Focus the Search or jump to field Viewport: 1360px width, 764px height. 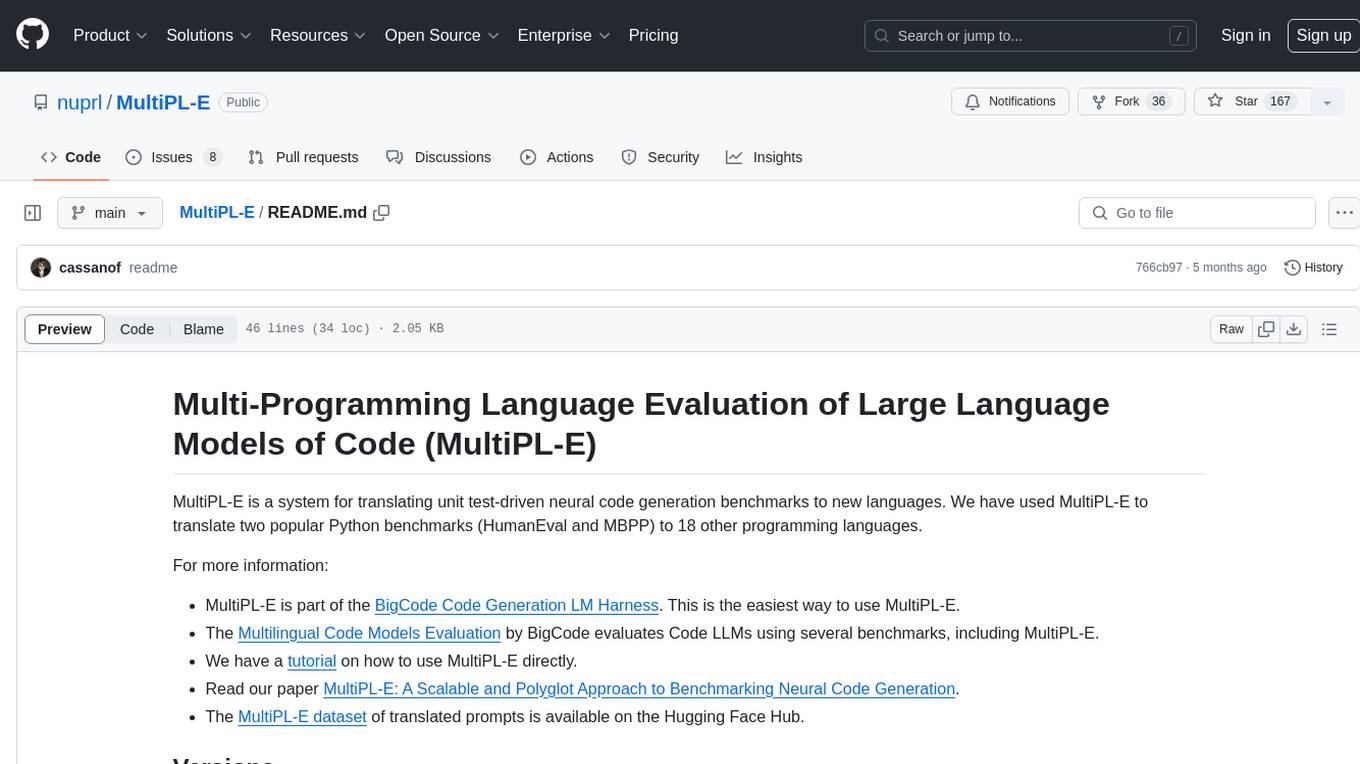click(1030, 35)
